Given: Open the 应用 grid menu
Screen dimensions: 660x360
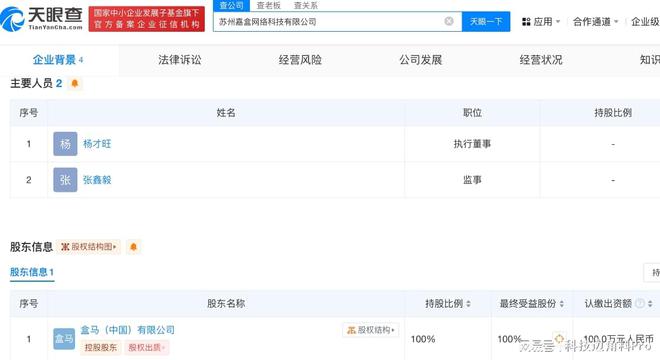Looking at the screenshot, I should (540, 21).
